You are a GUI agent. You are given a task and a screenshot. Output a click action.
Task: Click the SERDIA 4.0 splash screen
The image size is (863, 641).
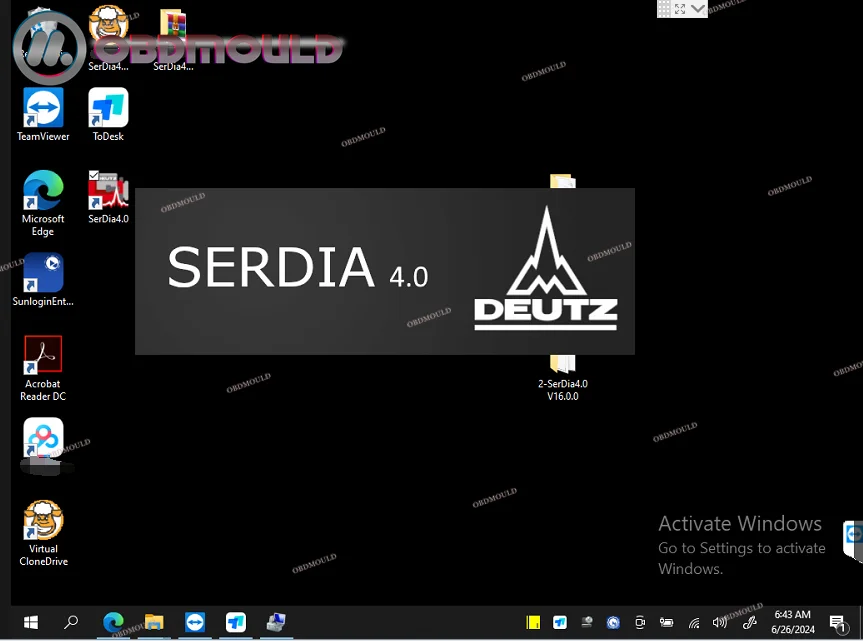pos(385,271)
